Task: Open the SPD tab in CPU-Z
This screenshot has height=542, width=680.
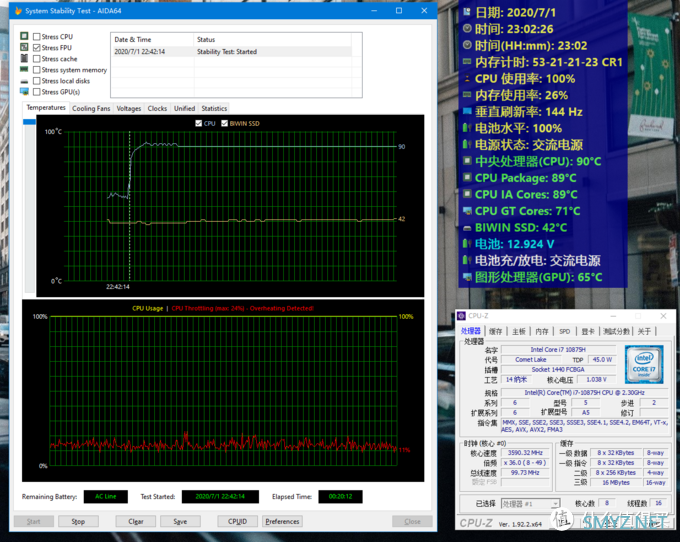Action: 564,331
